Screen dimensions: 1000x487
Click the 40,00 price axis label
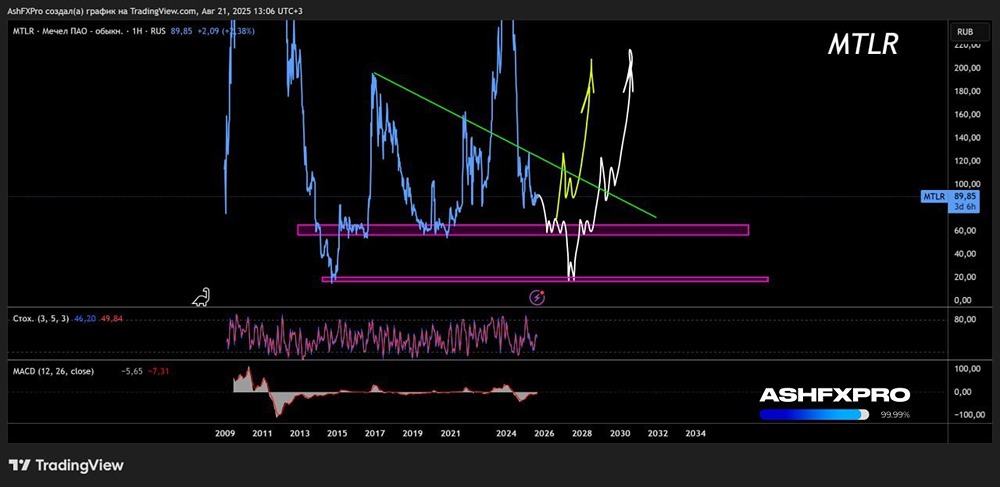point(965,254)
